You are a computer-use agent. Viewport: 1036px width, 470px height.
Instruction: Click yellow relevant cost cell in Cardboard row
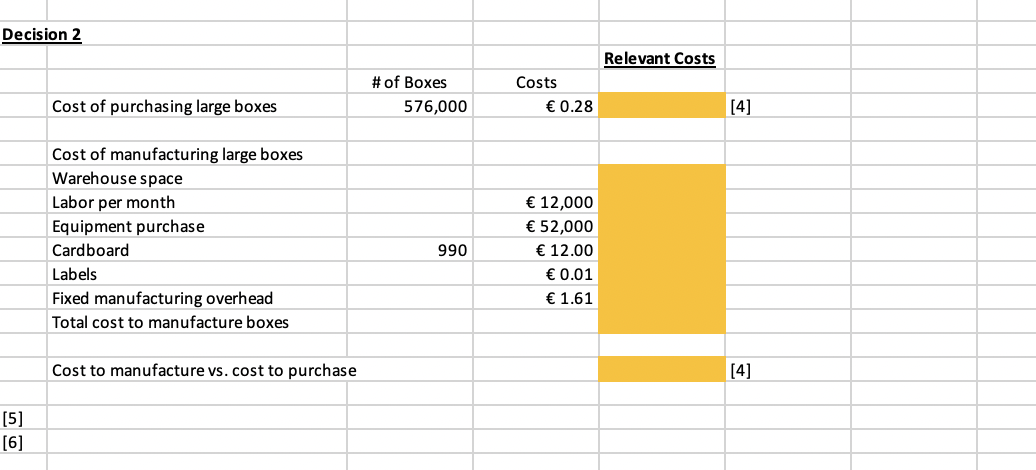pos(661,250)
